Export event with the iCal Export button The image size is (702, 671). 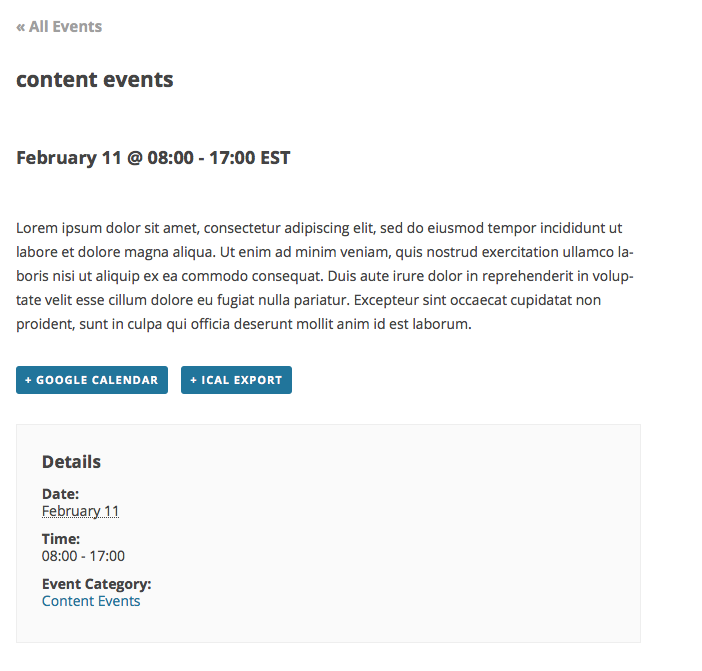[236, 380]
